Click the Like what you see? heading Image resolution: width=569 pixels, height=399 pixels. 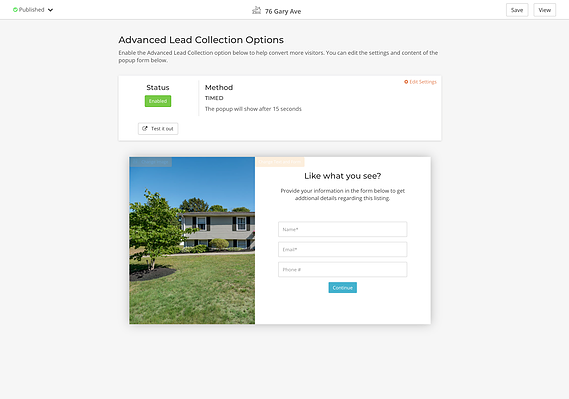coord(343,176)
